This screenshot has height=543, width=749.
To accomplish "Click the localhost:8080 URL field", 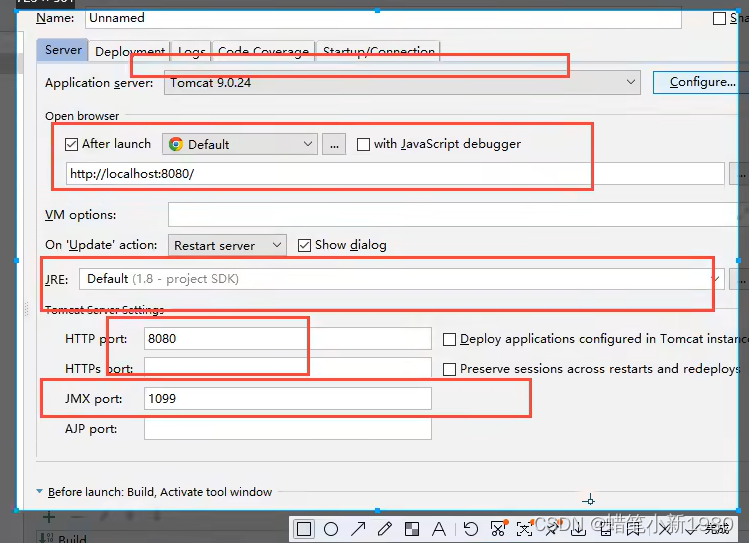I will pos(395,174).
